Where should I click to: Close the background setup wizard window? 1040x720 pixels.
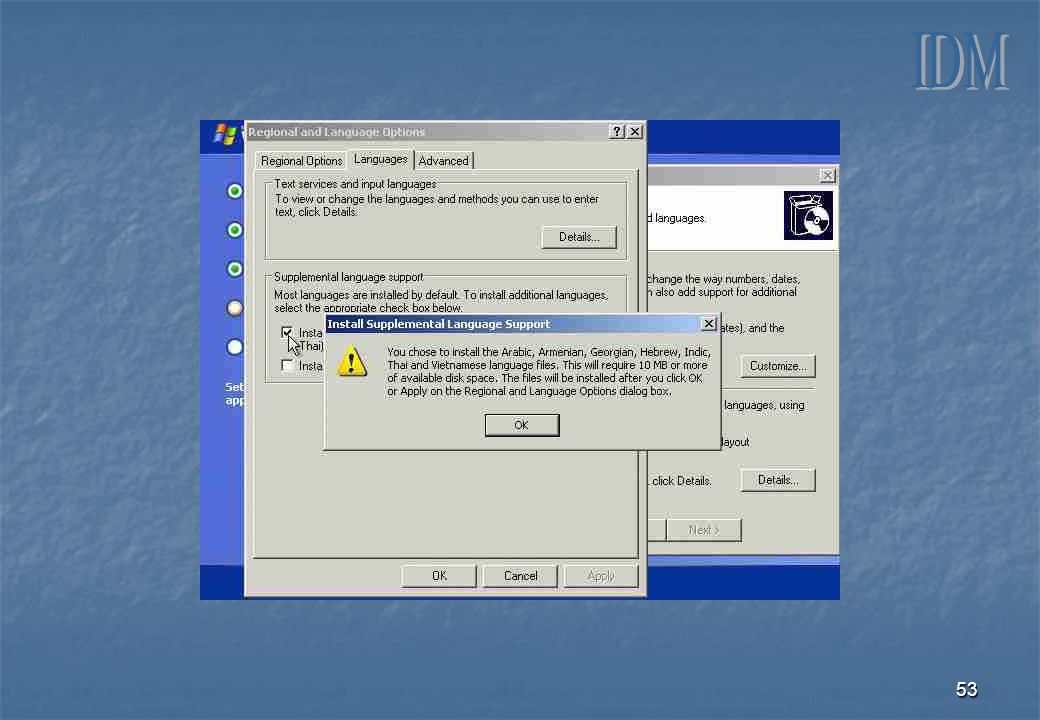(827, 175)
